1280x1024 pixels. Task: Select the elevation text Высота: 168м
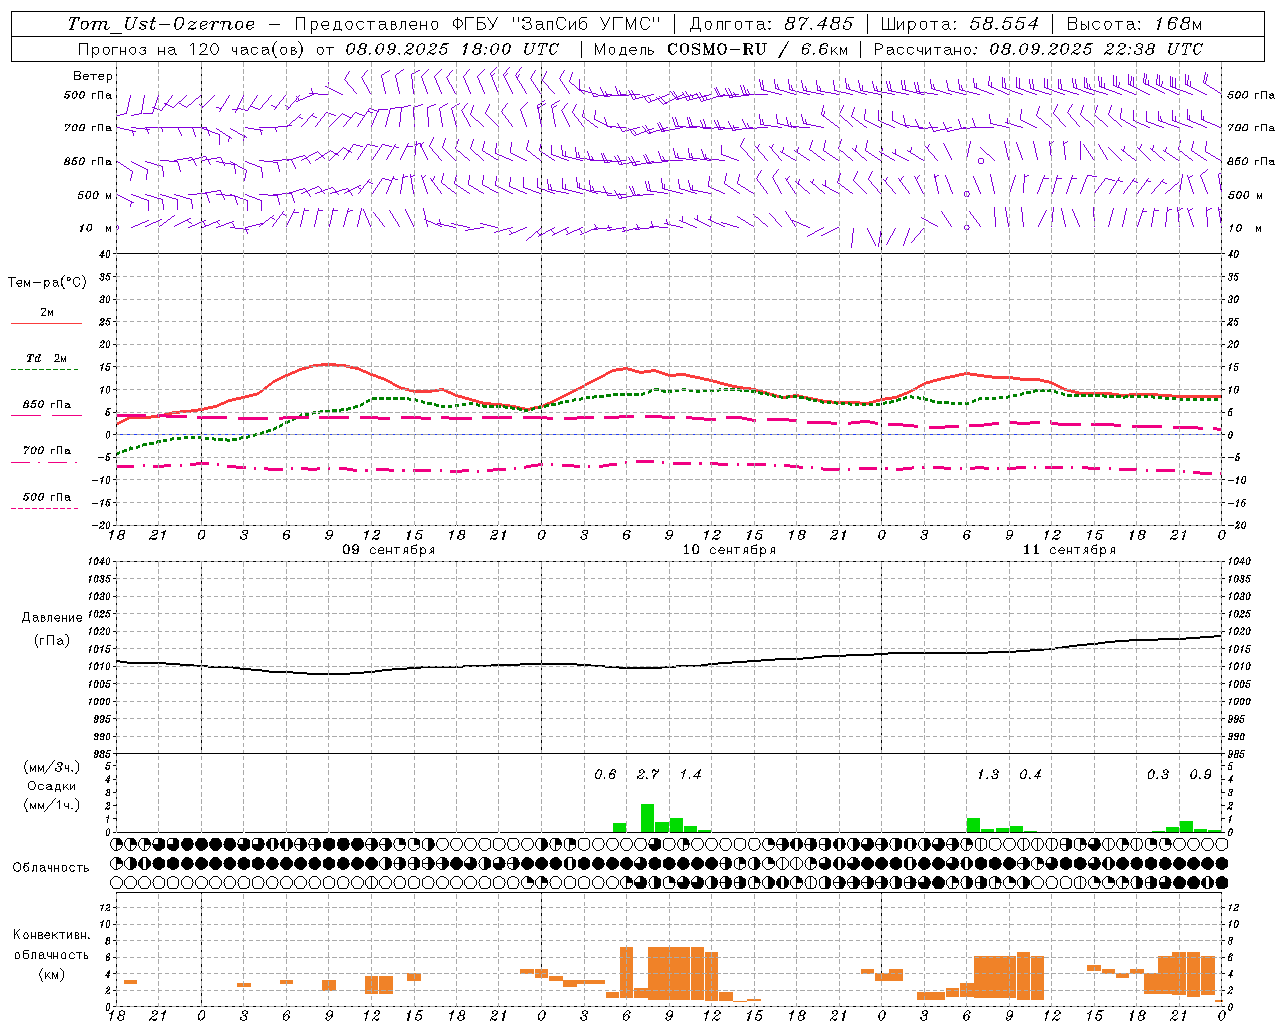pyautogui.click(x=1134, y=24)
